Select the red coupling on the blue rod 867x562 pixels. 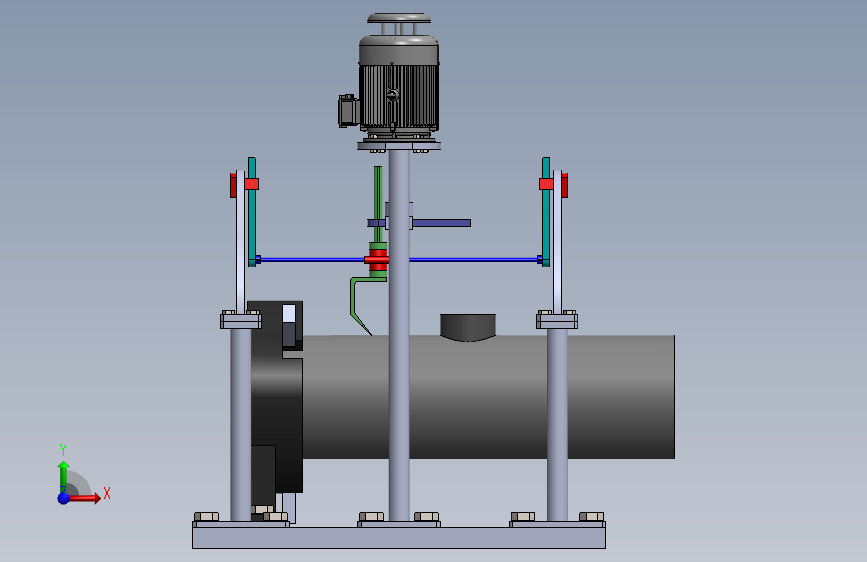click(x=377, y=259)
